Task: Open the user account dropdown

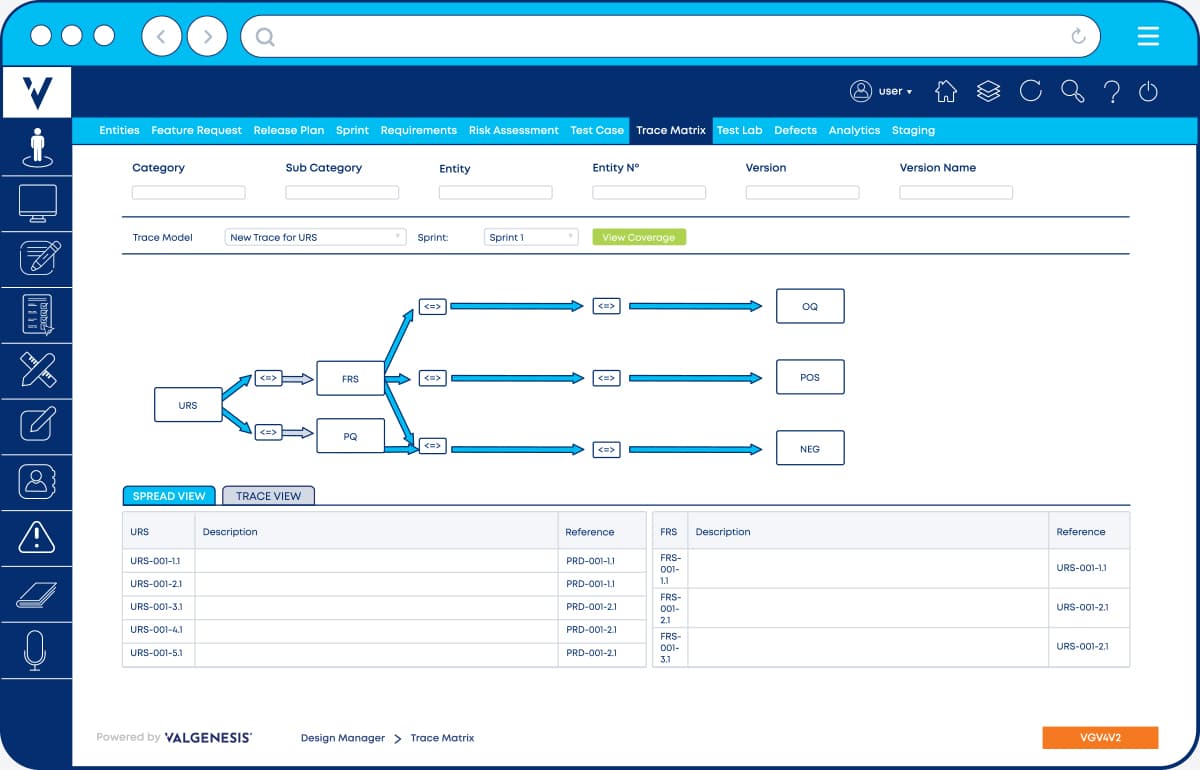Action: point(881,91)
